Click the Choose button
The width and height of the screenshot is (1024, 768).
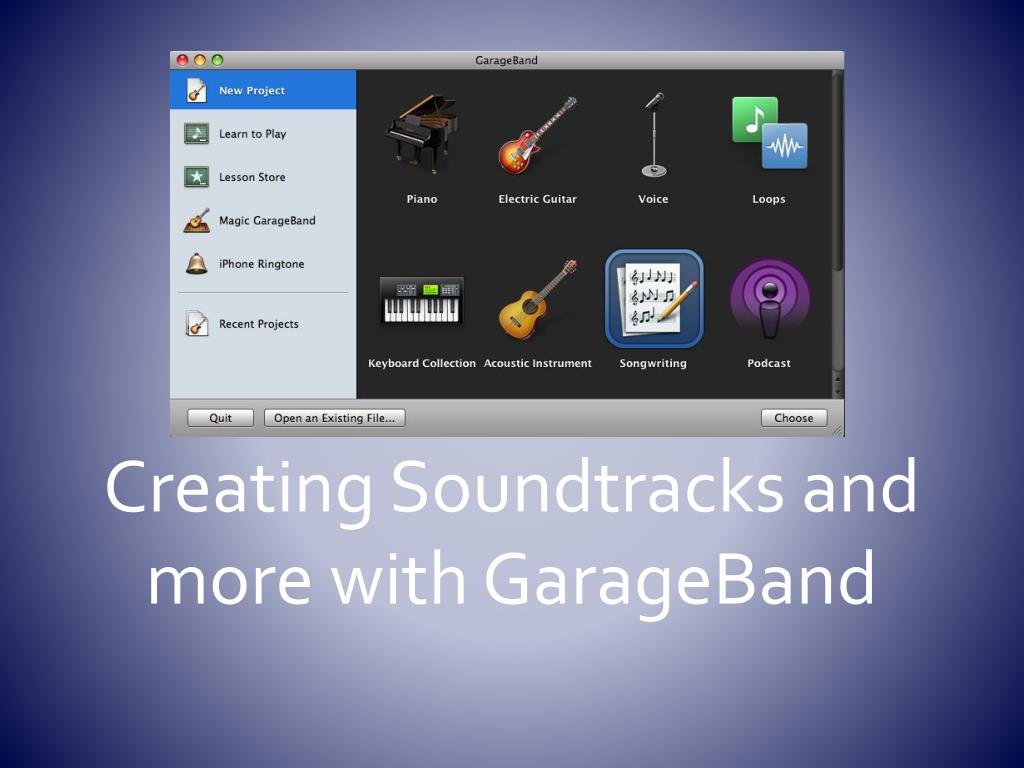[794, 418]
